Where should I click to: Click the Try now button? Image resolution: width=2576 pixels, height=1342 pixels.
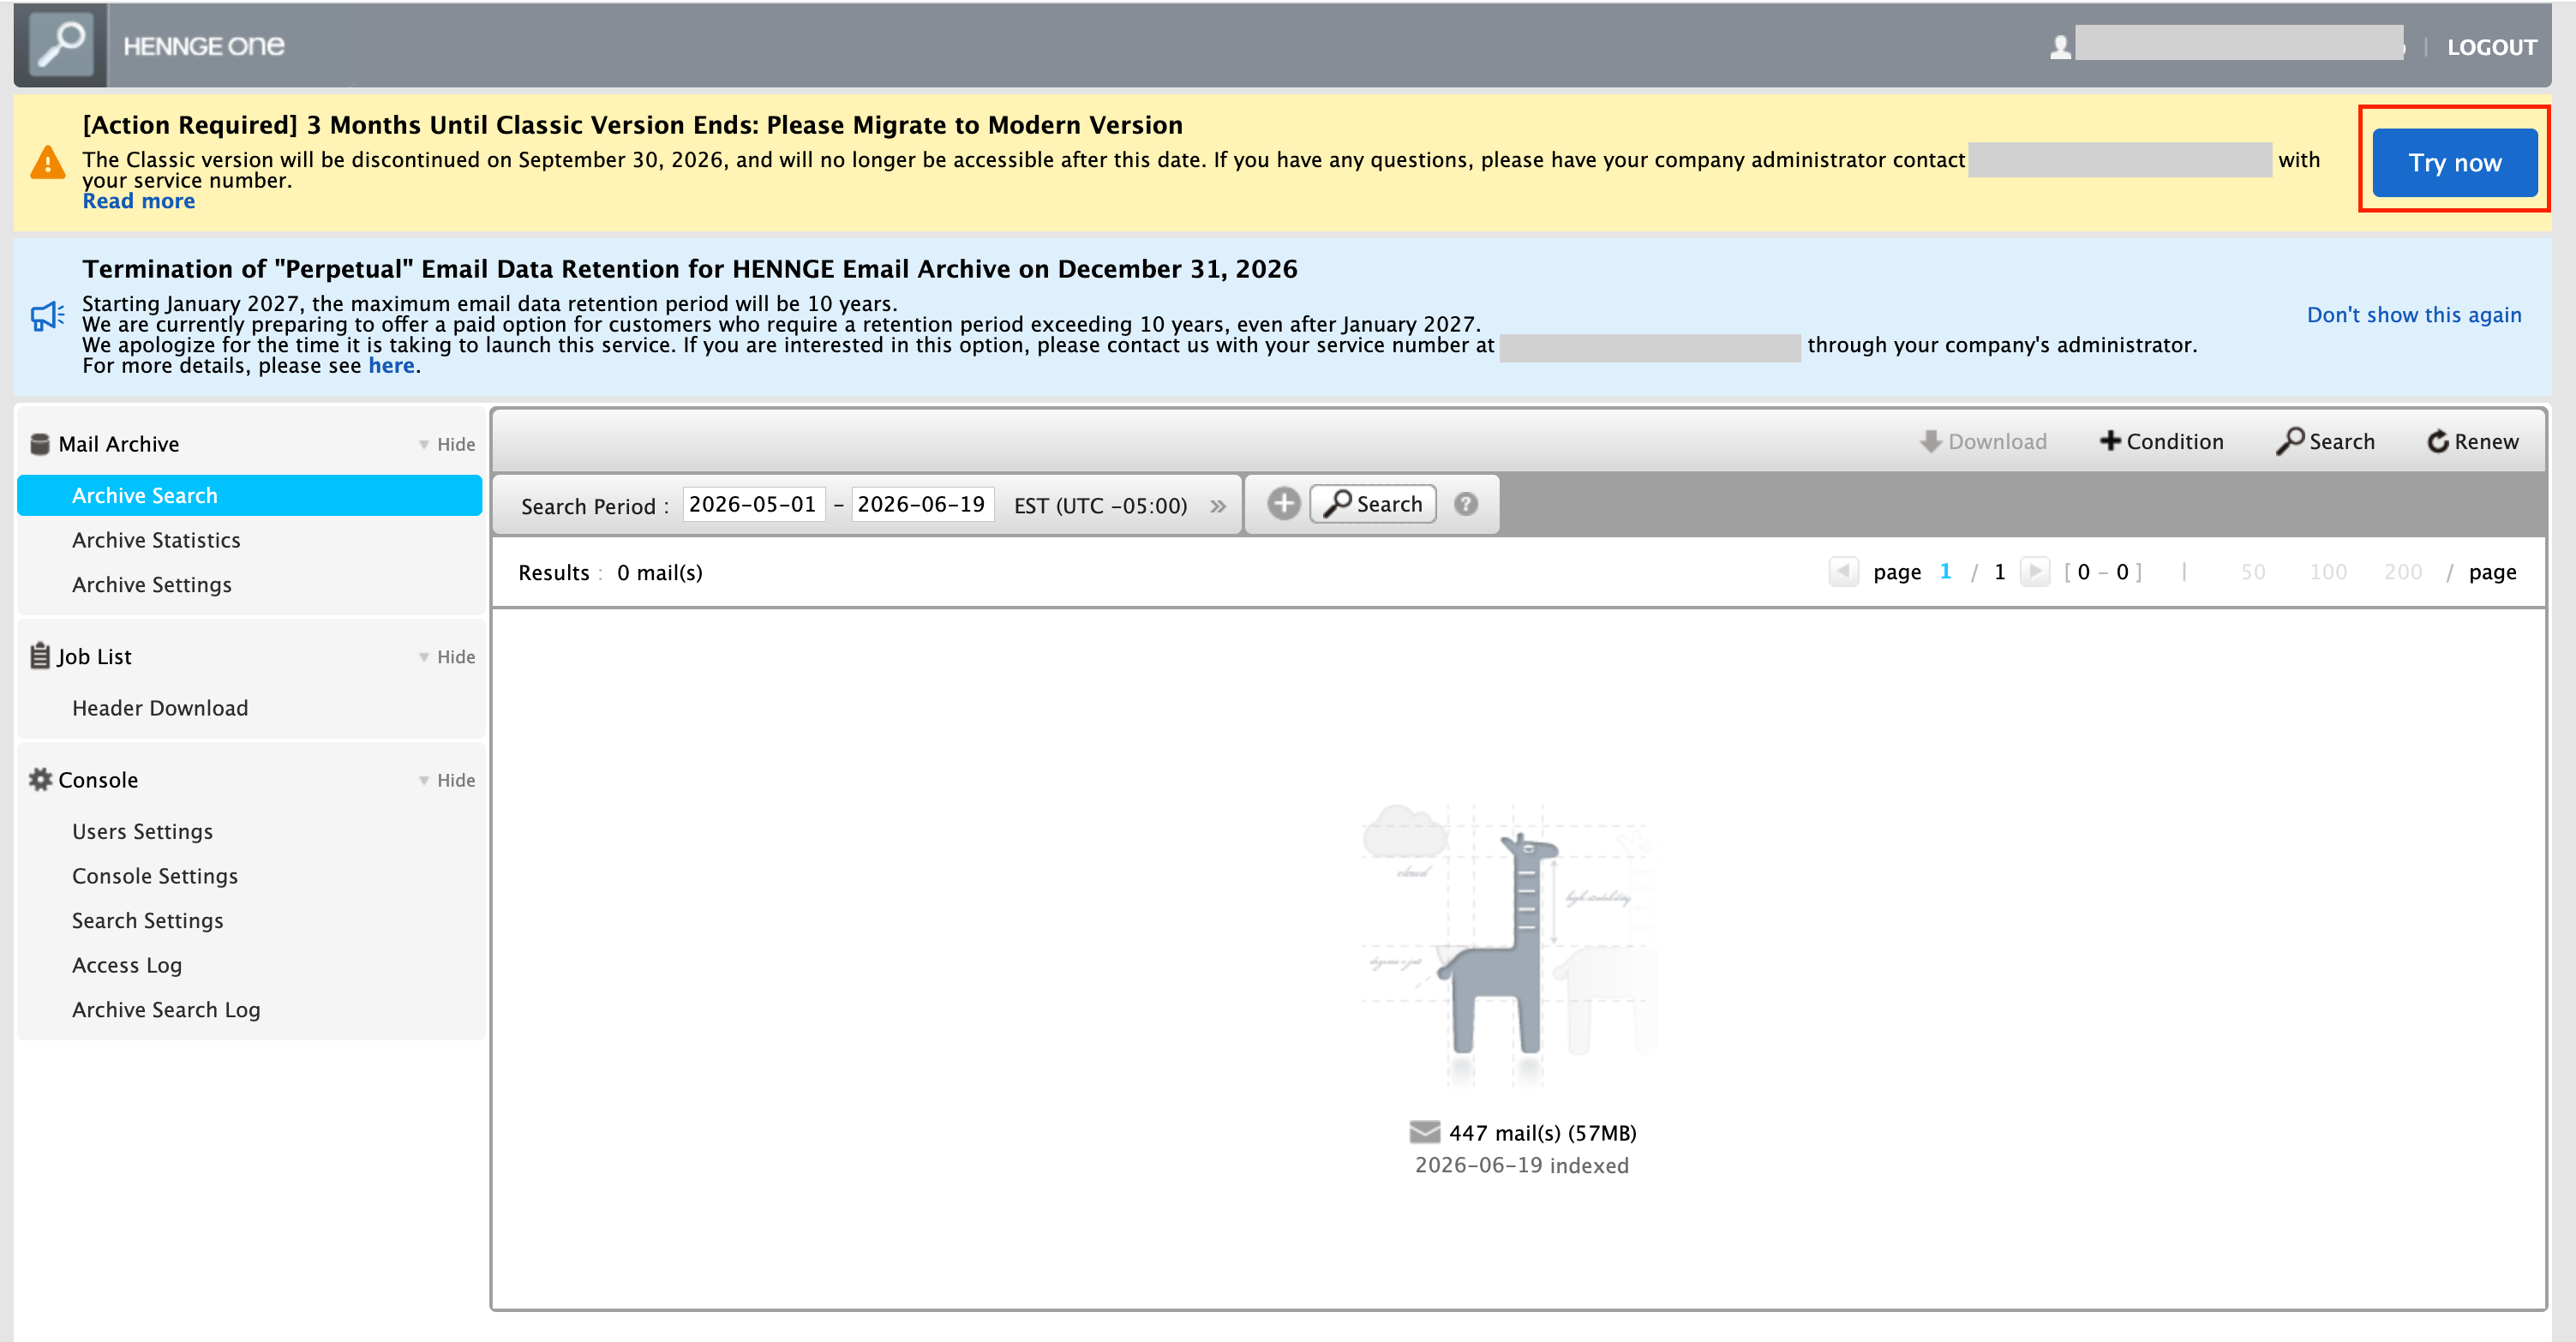[2454, 163]
